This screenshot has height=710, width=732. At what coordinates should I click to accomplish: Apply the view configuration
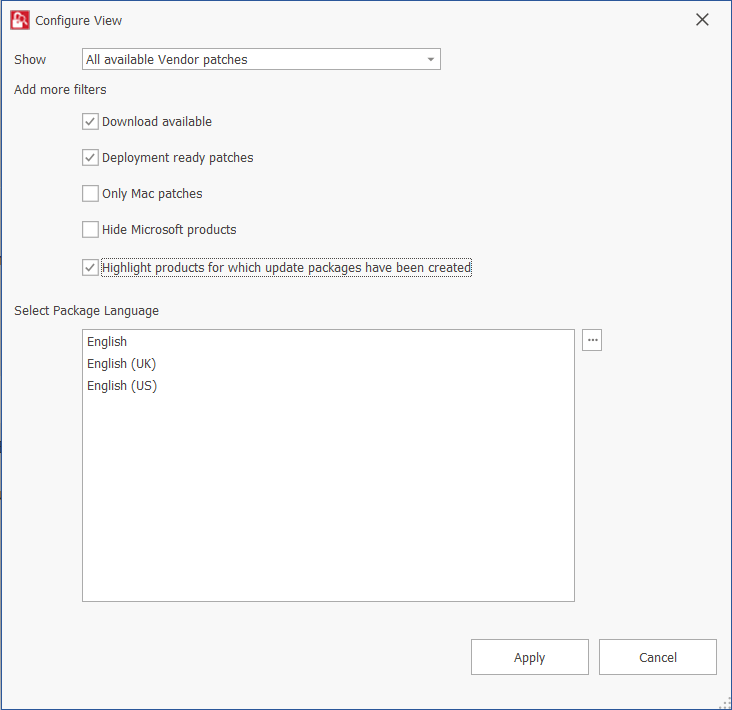pyautogui.click(x=529, y=657)
